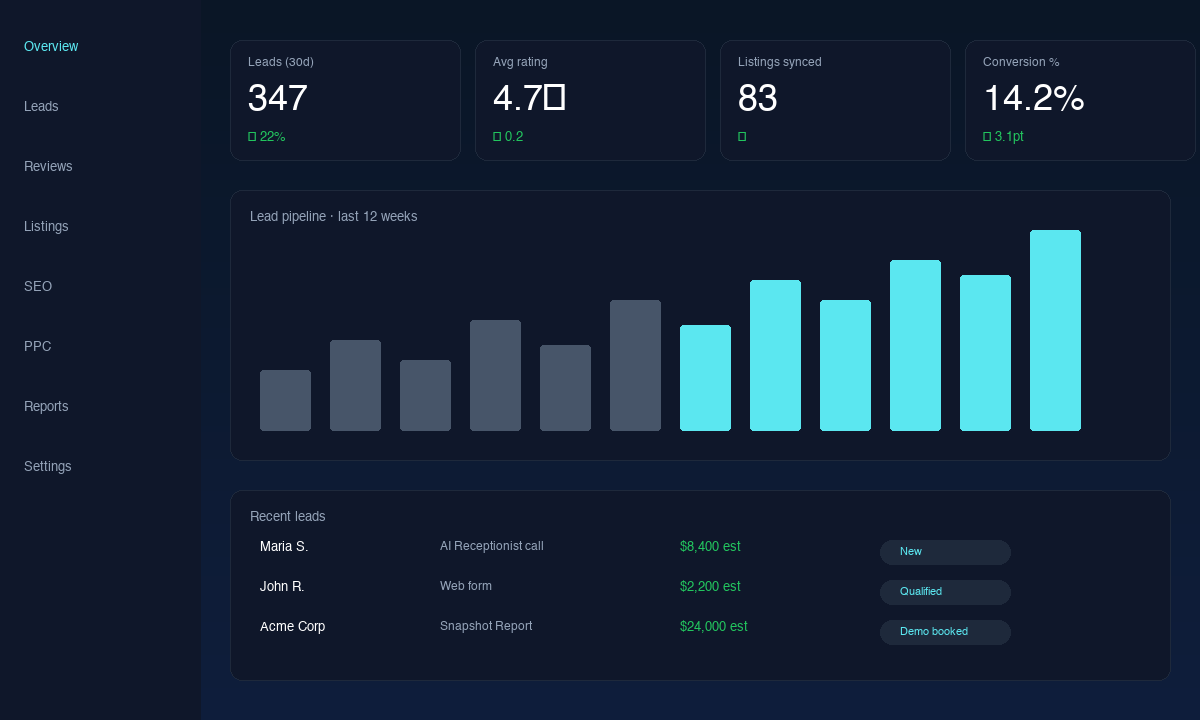
Task: Click the 'Lead pipeline · last 12 weeks' heading
Action: click(x=334, y=216)
